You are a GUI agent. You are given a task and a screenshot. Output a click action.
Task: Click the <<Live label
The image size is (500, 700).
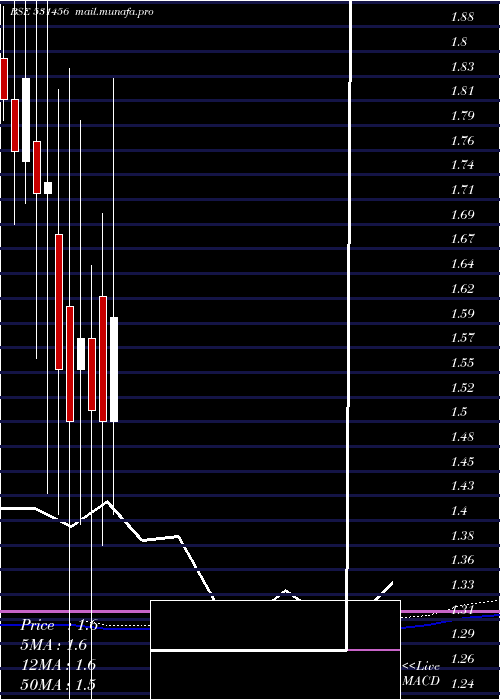point(421,667)
